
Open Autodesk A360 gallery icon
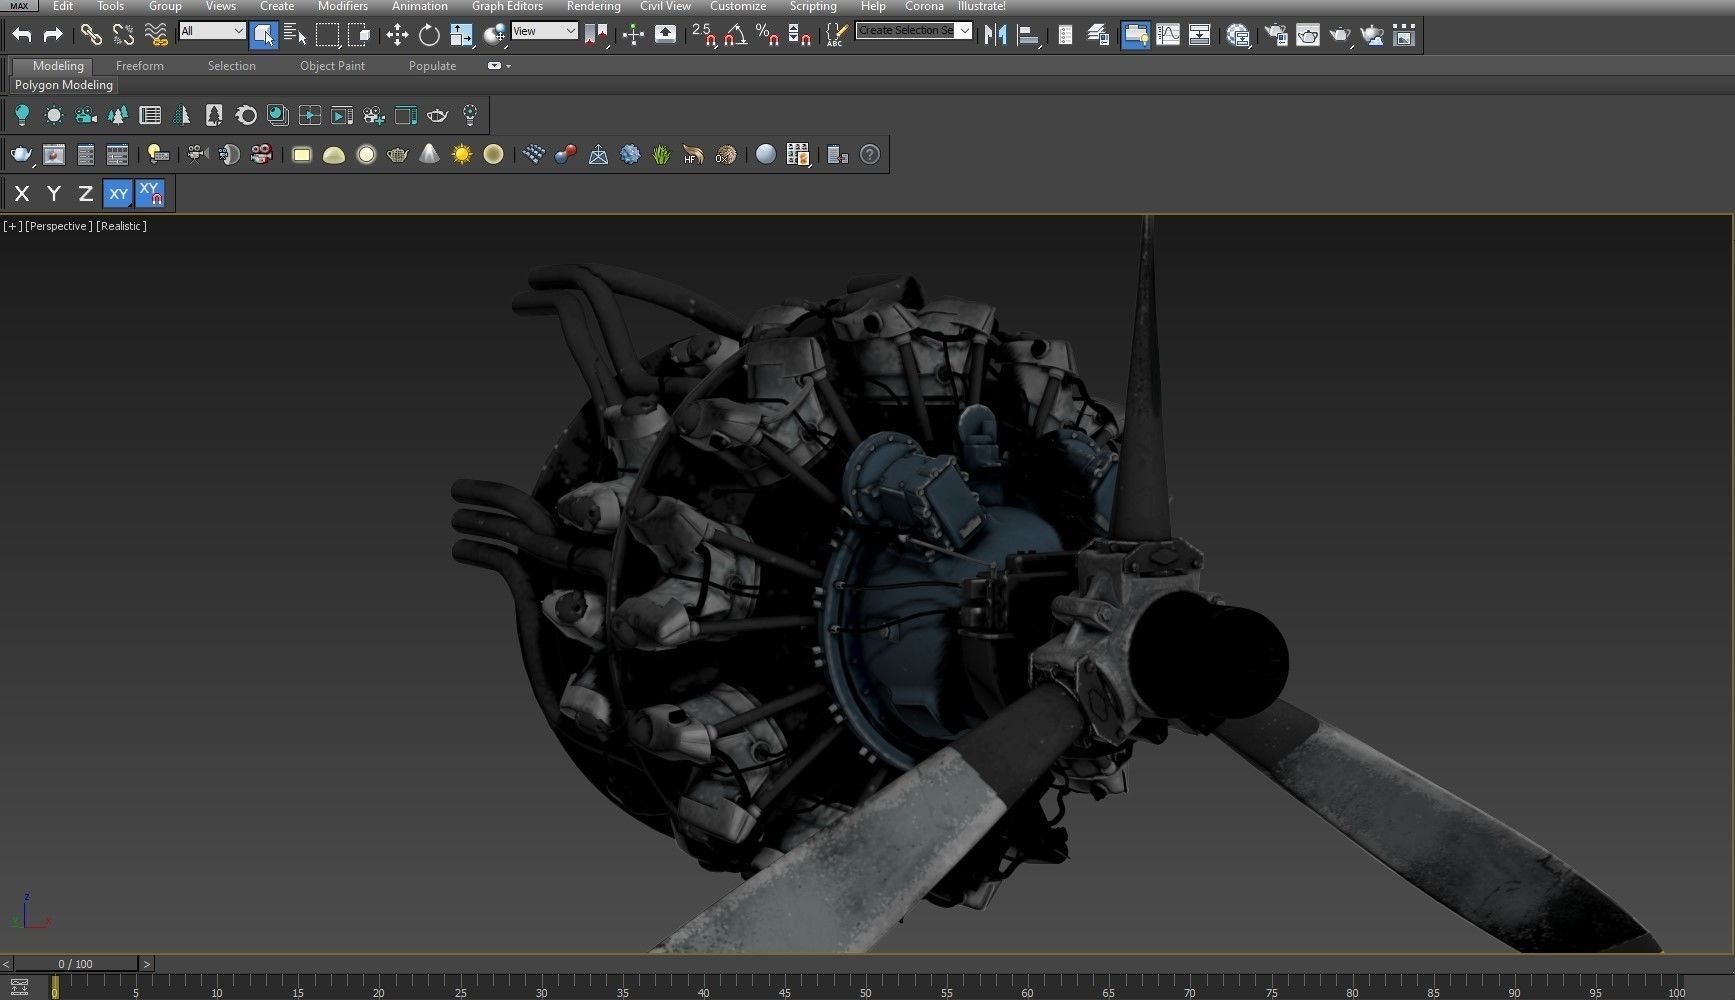coord(1404,35)
